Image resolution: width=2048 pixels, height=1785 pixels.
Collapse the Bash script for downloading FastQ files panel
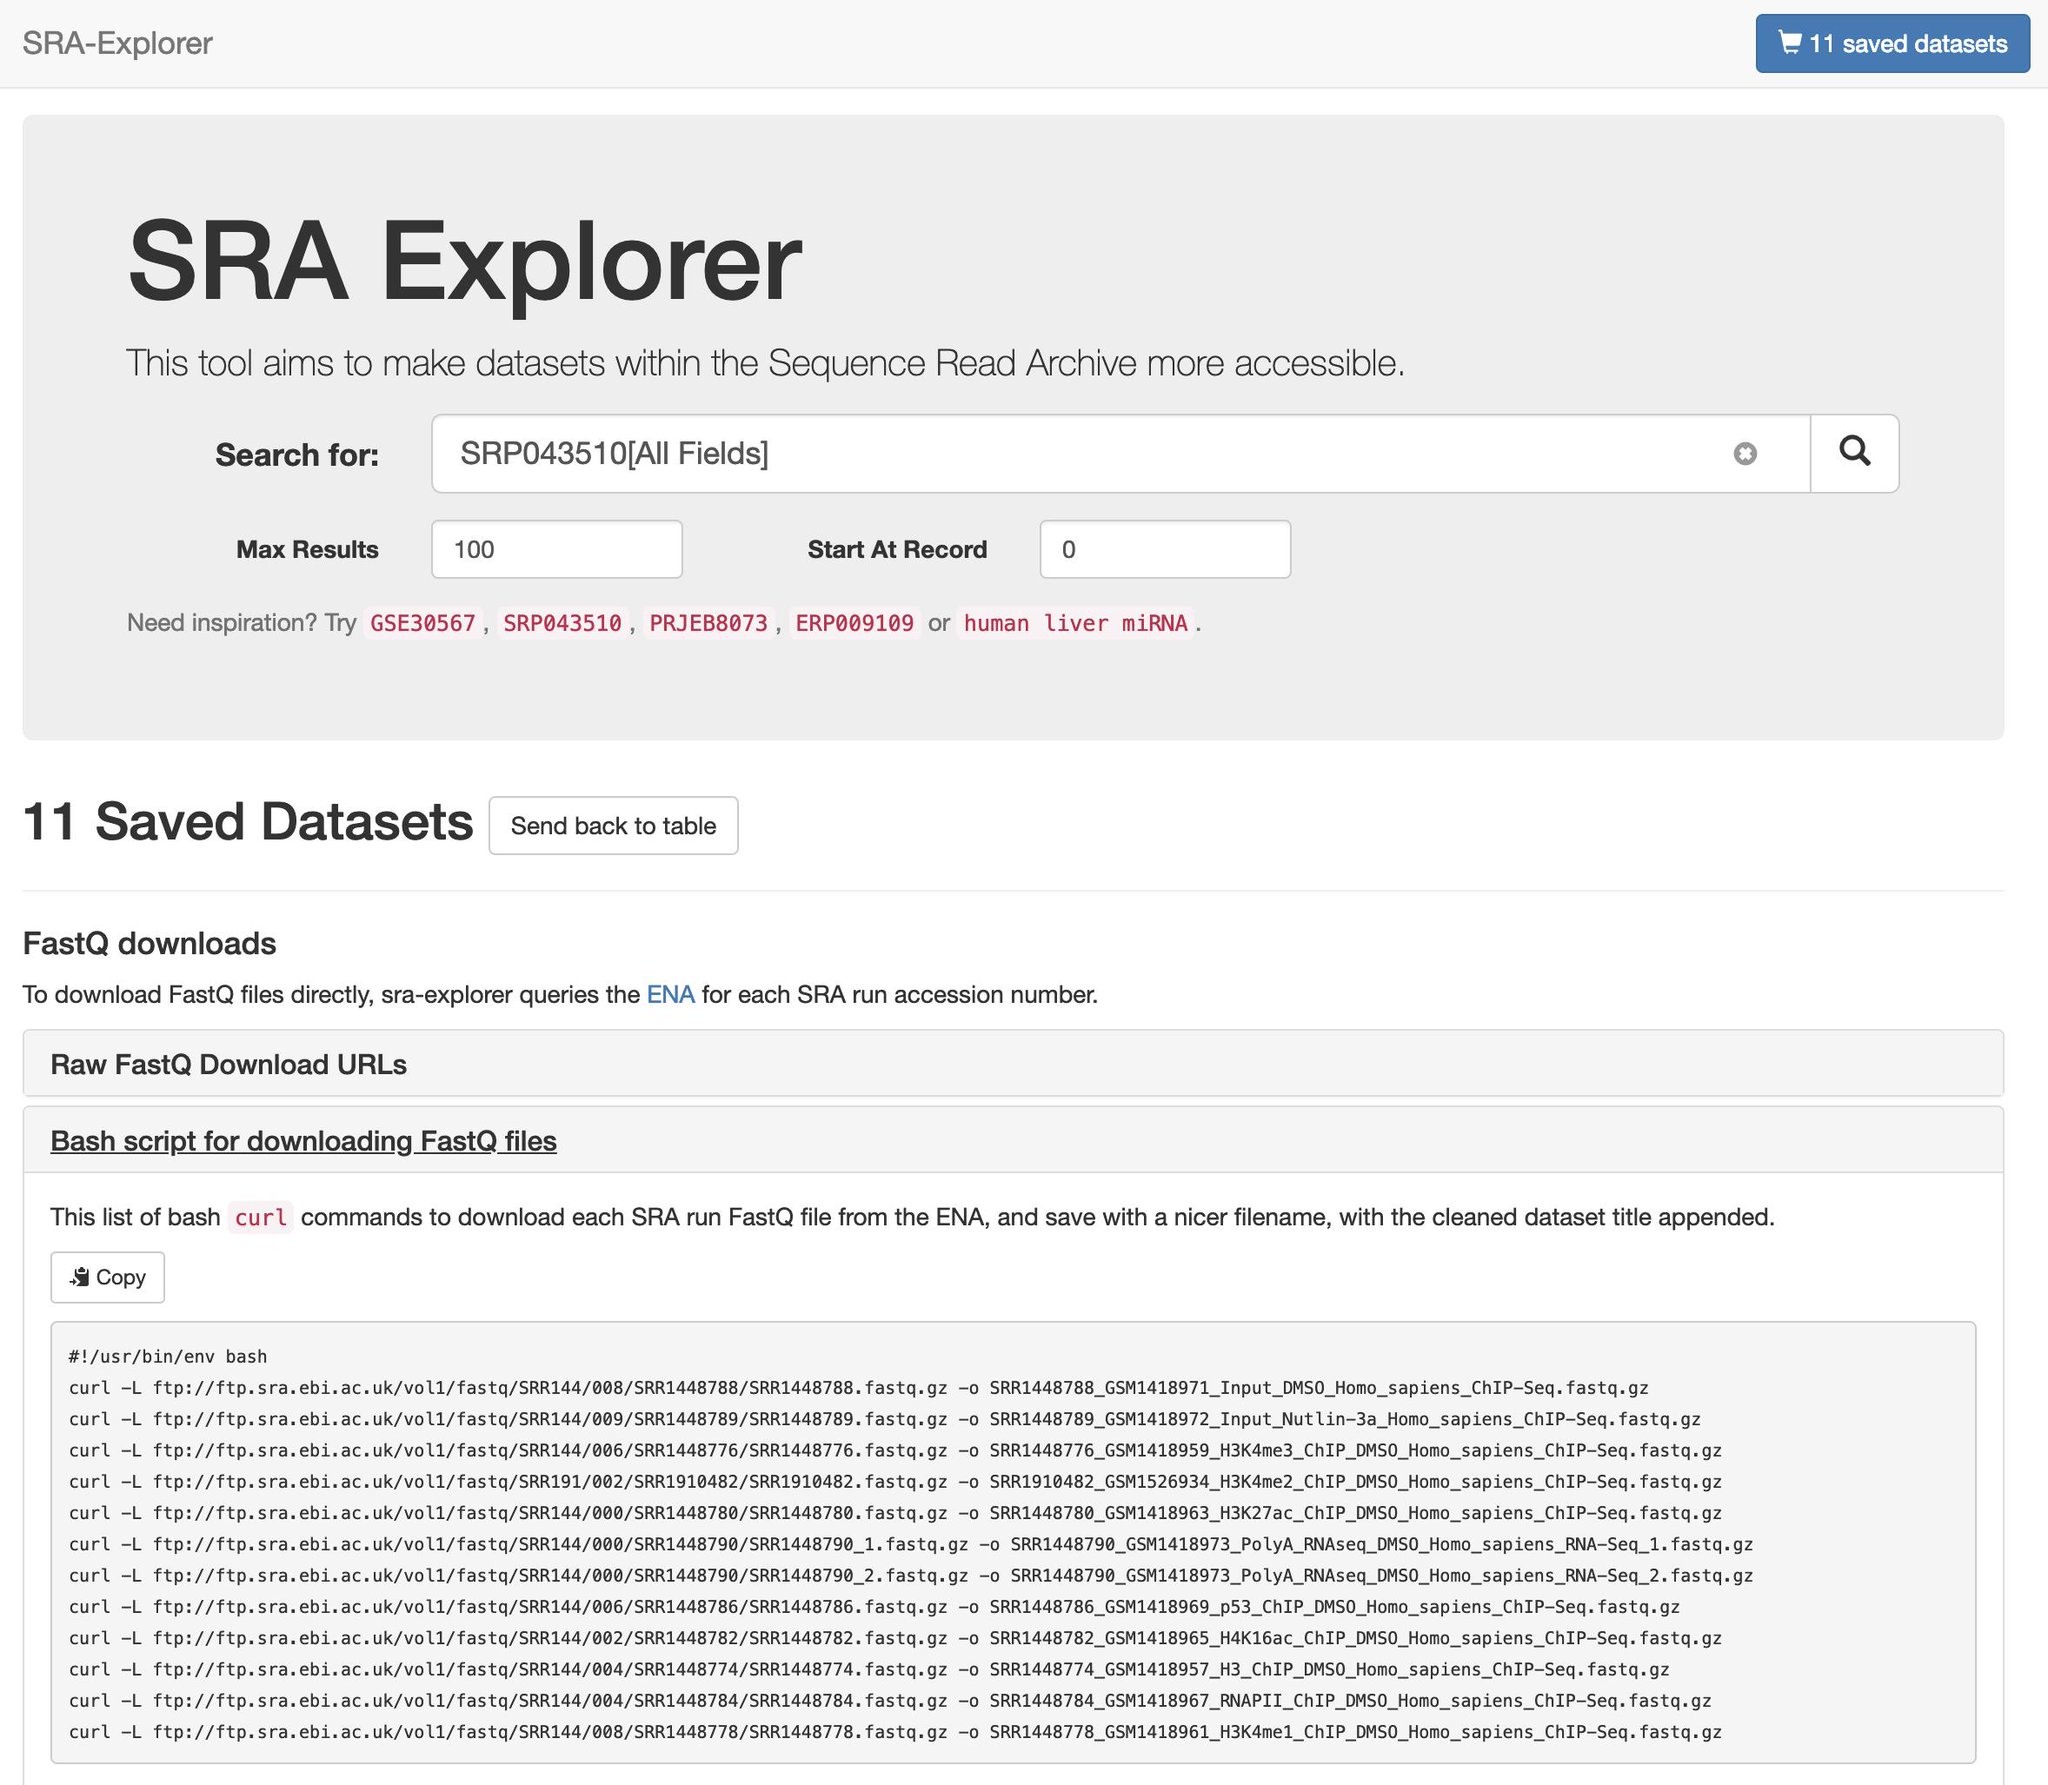303,1141
